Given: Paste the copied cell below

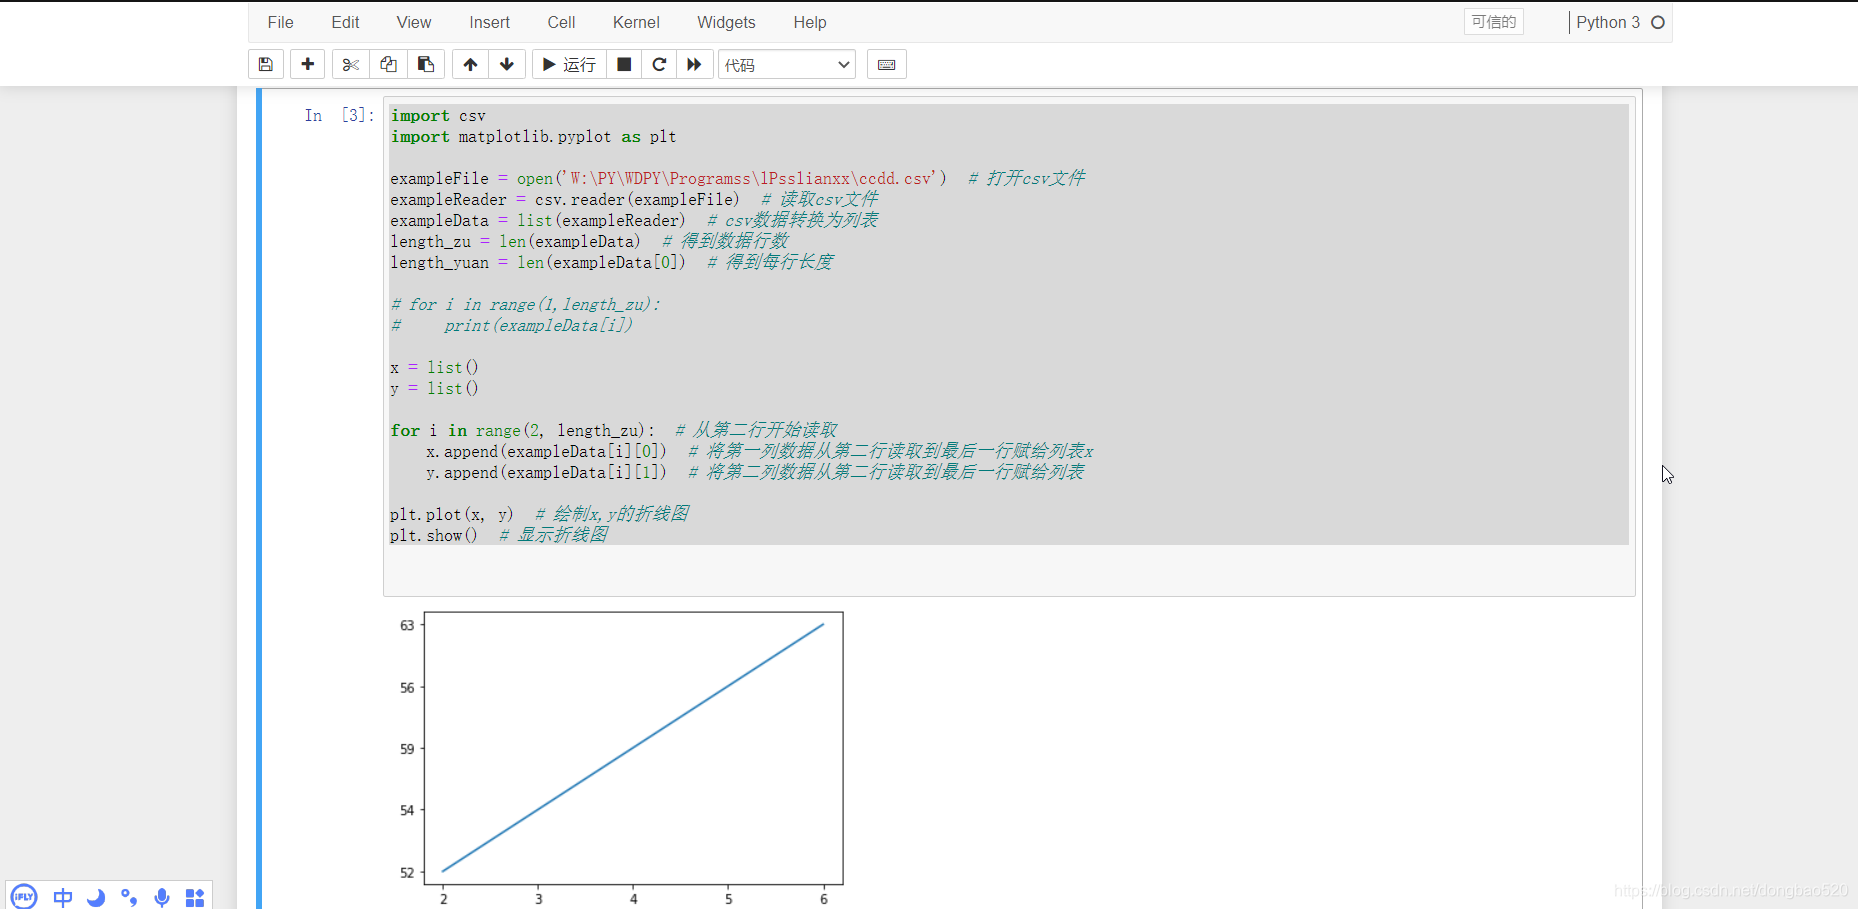Looking at the screenshot, I should [426, 64].
